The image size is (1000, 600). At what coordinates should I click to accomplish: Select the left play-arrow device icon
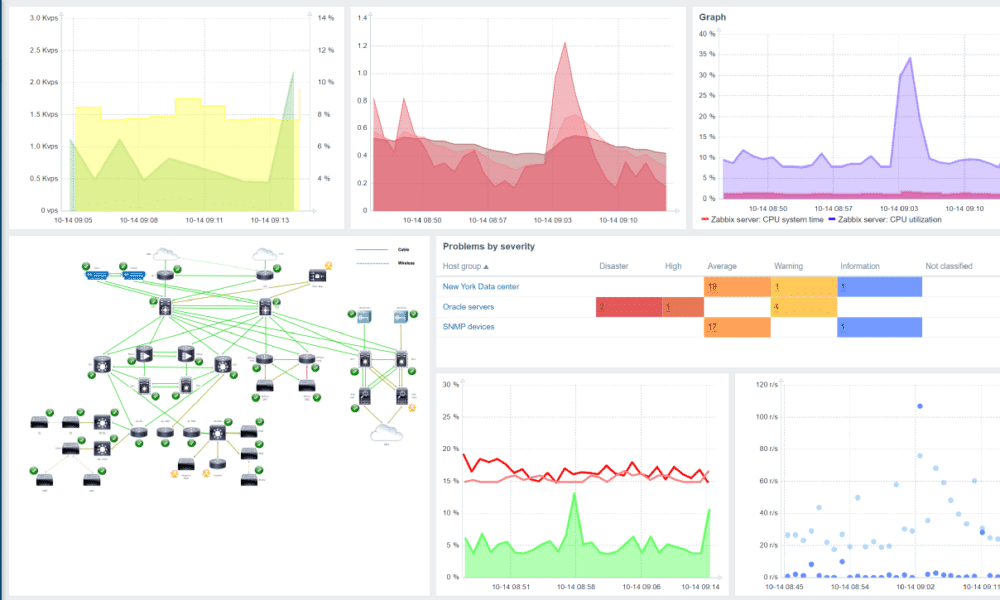pos(145,355)
